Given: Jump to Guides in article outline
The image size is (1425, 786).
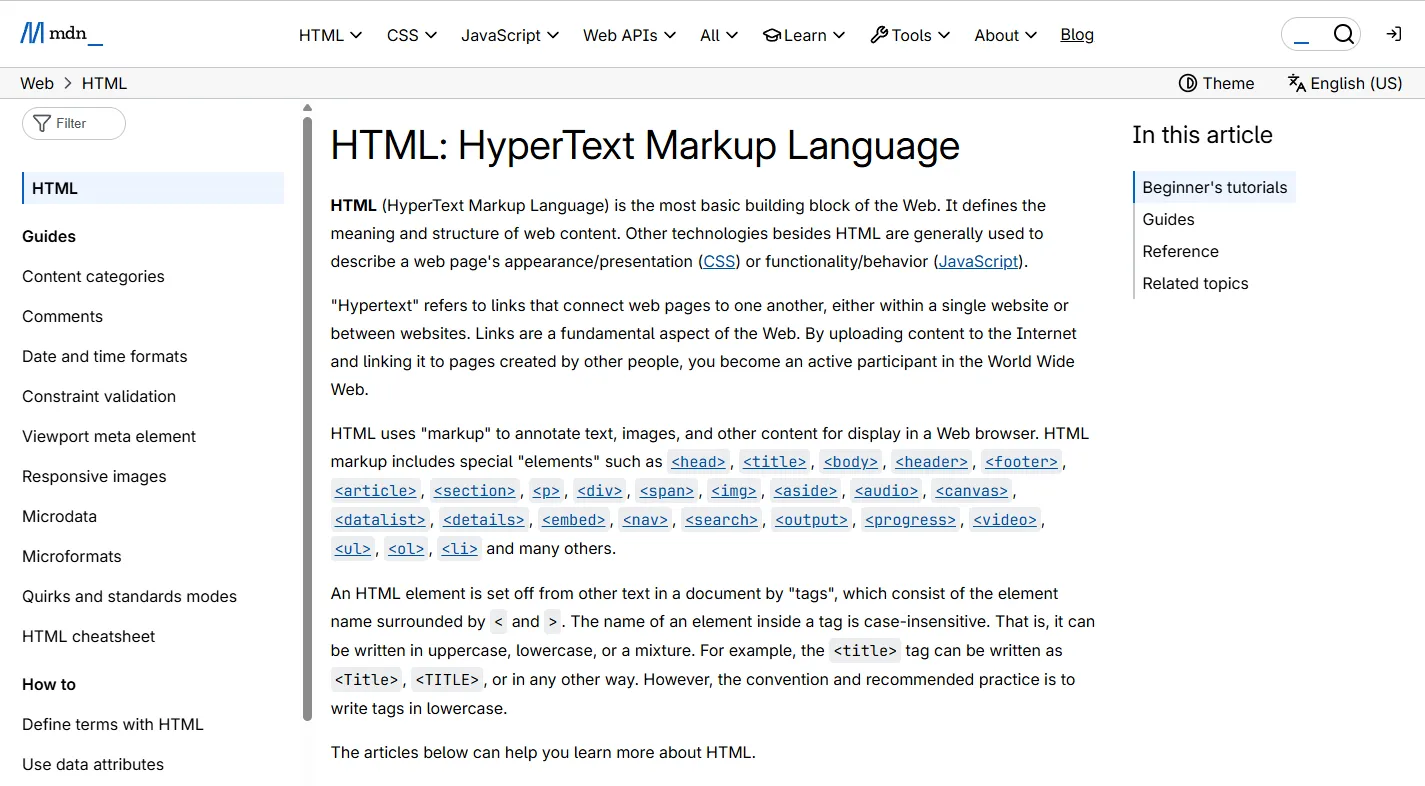Looking at the screenshot, I should (x=1168, y=219).
